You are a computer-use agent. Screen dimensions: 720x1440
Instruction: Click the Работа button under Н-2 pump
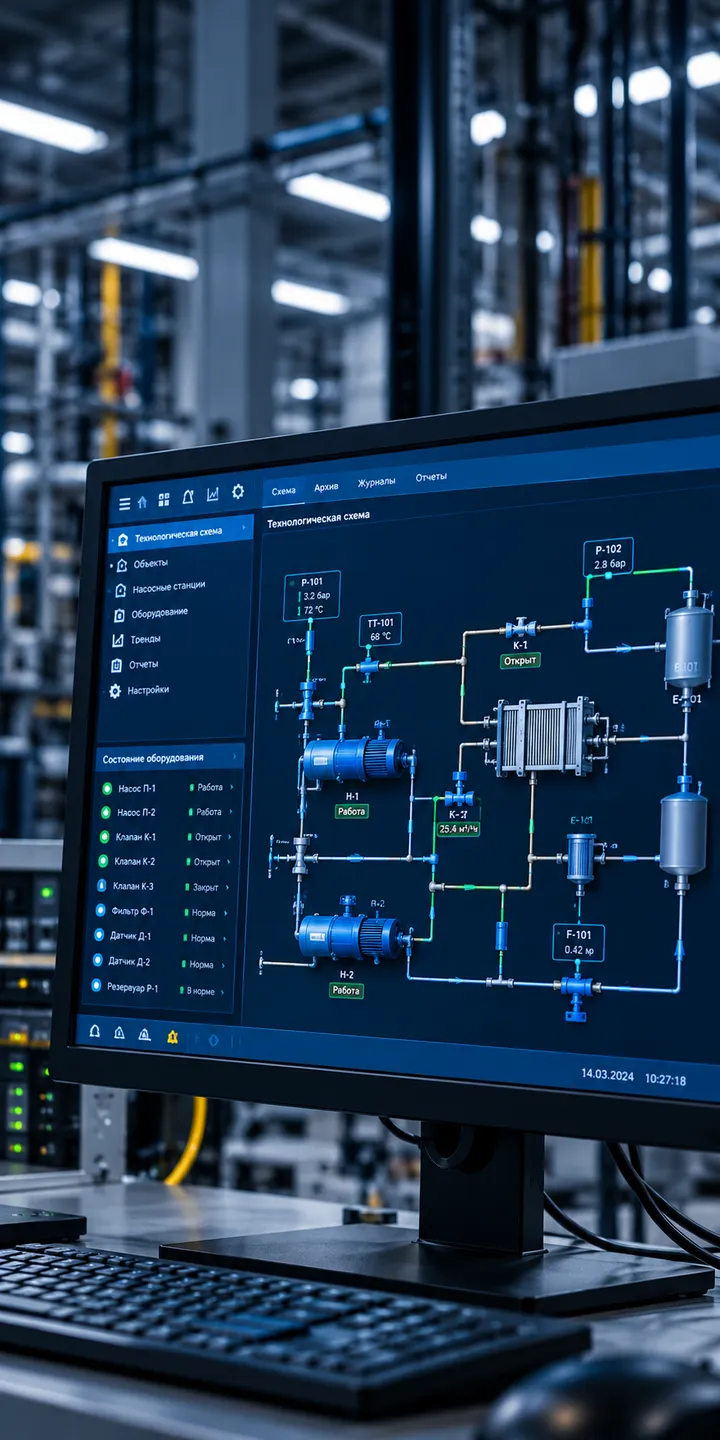click(x=346, y=990)
